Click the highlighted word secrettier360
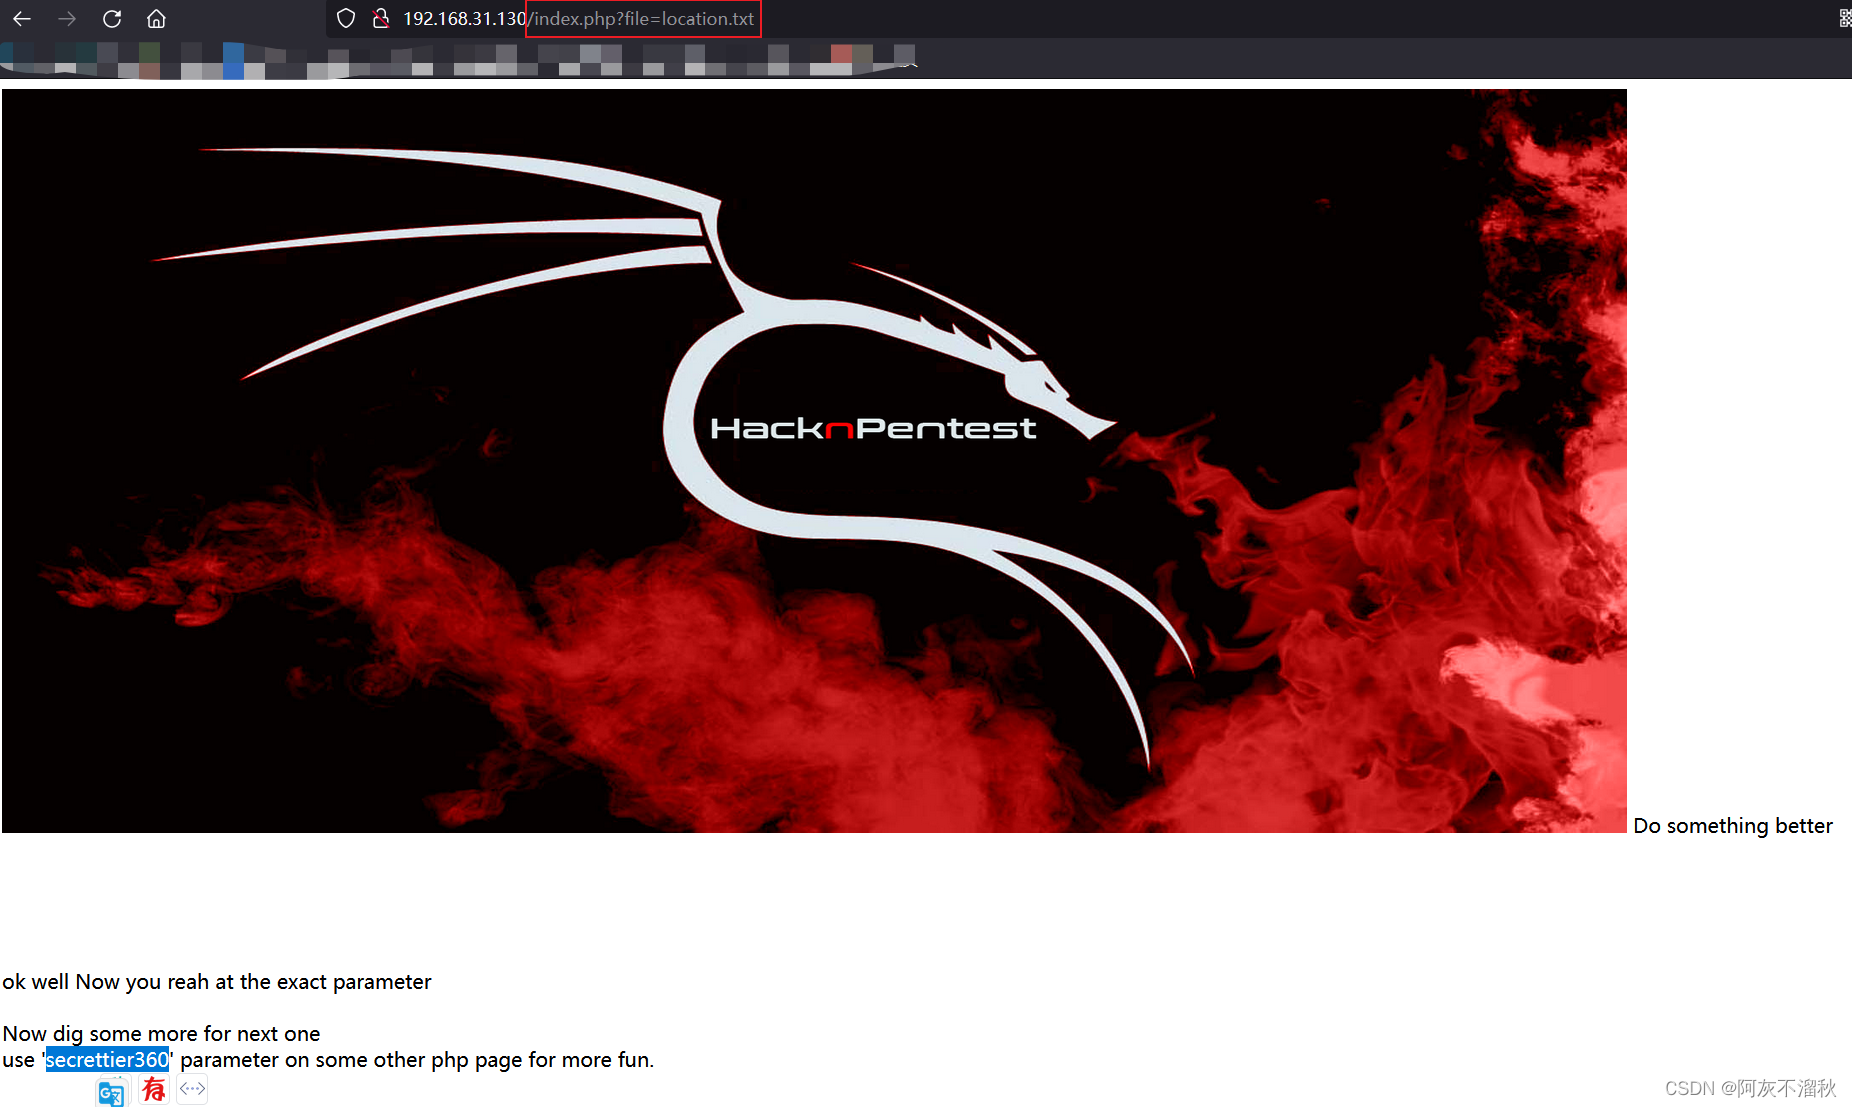 click(107, 1059)
